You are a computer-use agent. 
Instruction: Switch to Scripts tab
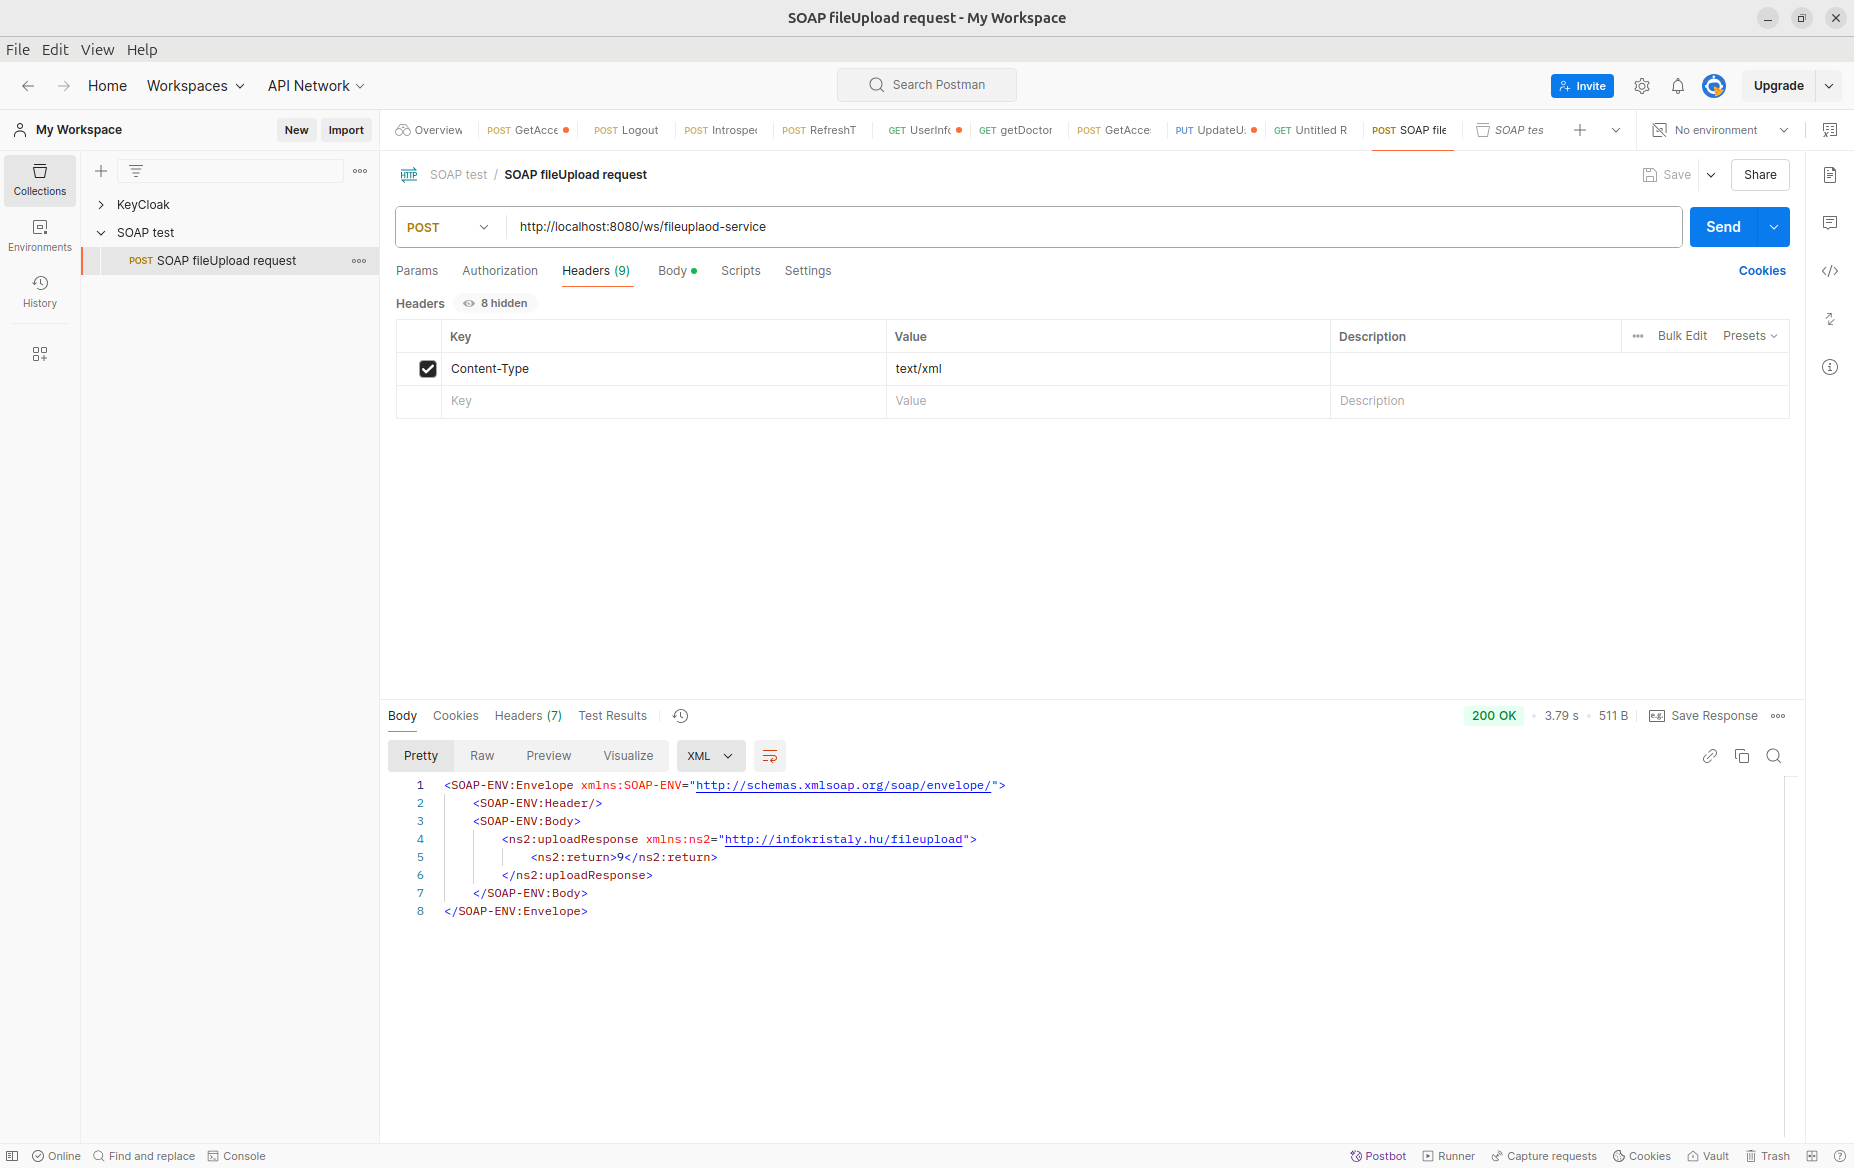click(741, 271)
